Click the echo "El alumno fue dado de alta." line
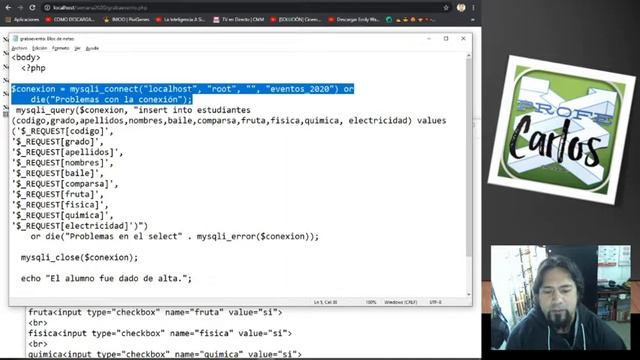640x360 pixels. tap(106, 279)
